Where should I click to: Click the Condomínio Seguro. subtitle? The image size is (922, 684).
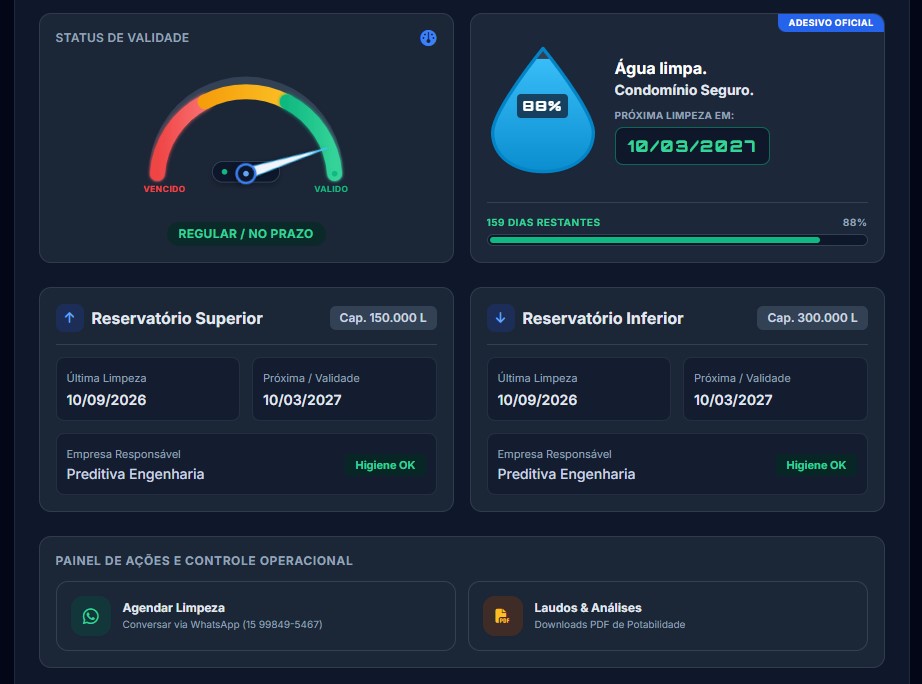coord(684,90)
